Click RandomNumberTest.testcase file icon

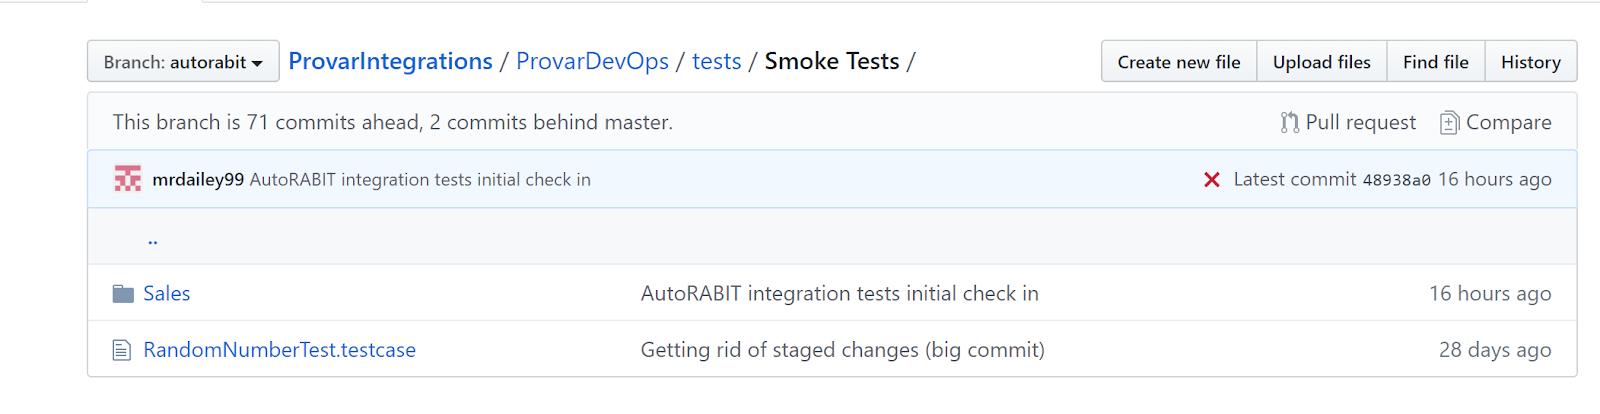tap(122, 350)
